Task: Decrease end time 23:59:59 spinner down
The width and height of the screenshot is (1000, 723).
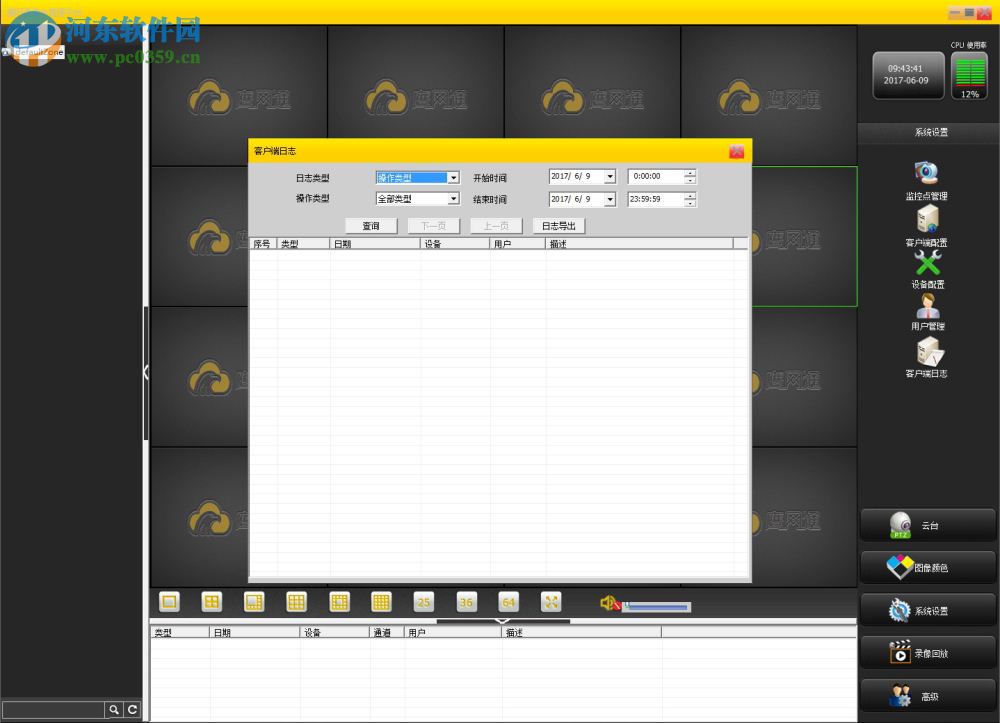Action: [690, 203]
